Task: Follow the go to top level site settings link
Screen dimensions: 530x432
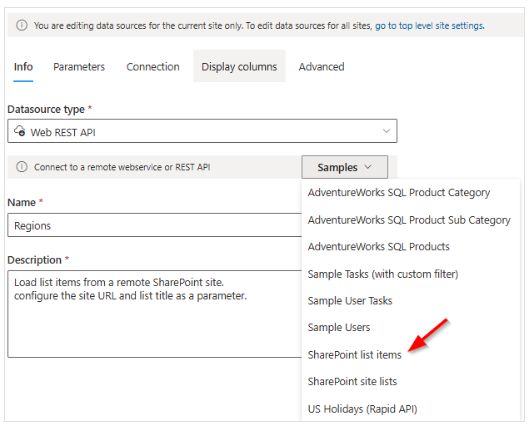Action: coord(430,26)
